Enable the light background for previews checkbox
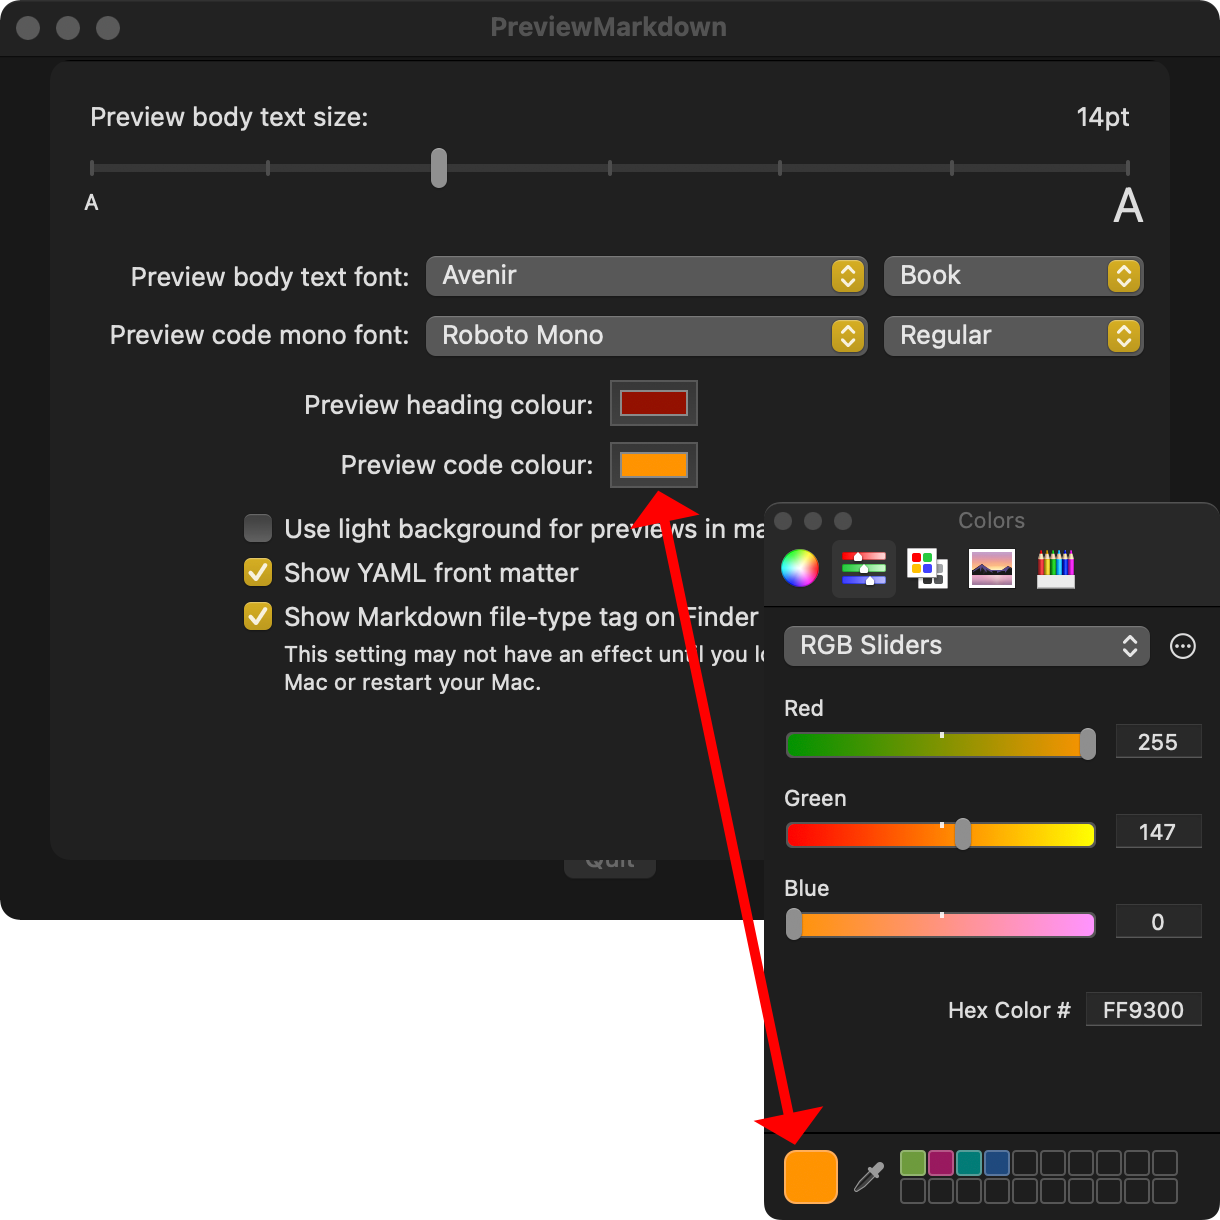The height and width of the screenshot is (1220, 1220). [x=258, y=528]
